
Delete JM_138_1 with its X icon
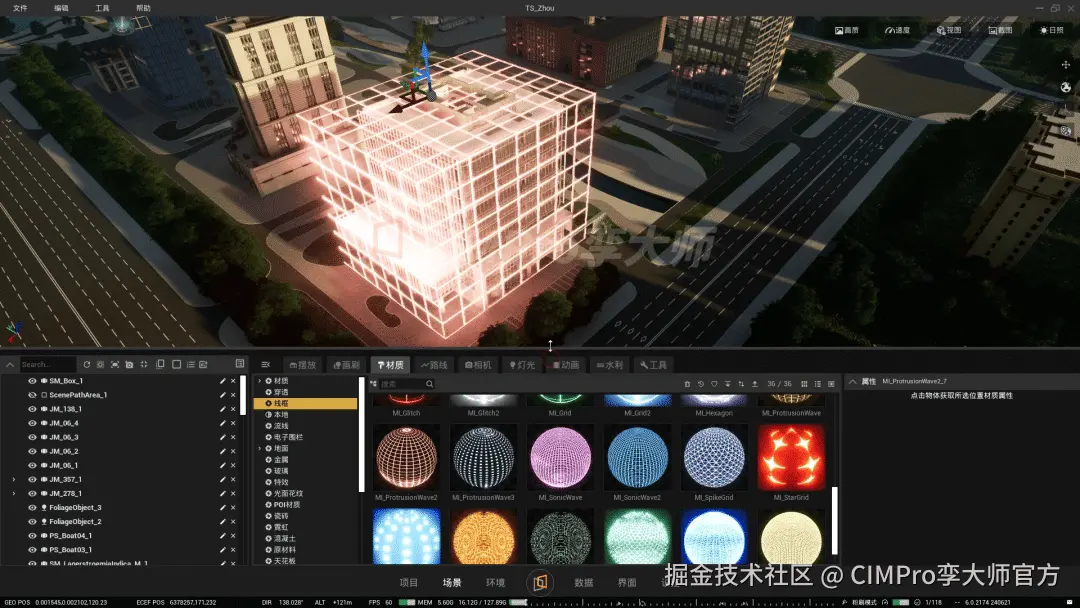[233, 409]
